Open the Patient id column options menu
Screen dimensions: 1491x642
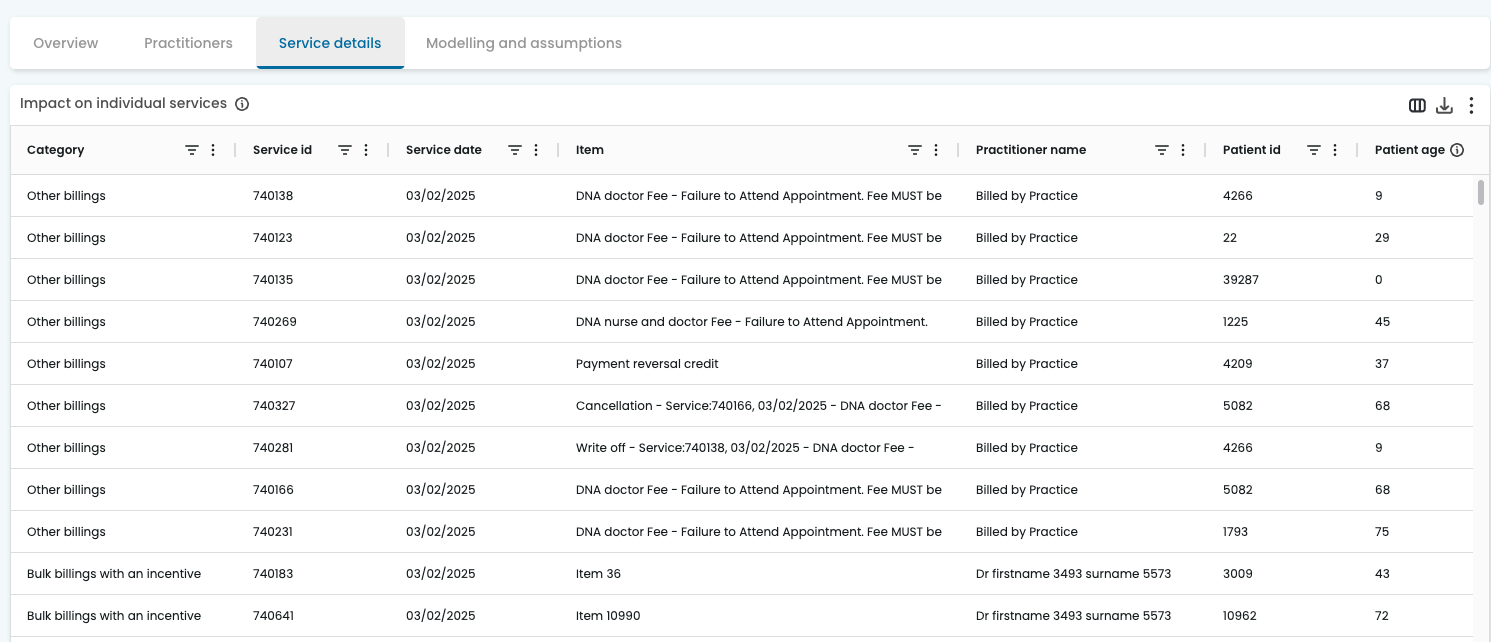(1336, 149)
